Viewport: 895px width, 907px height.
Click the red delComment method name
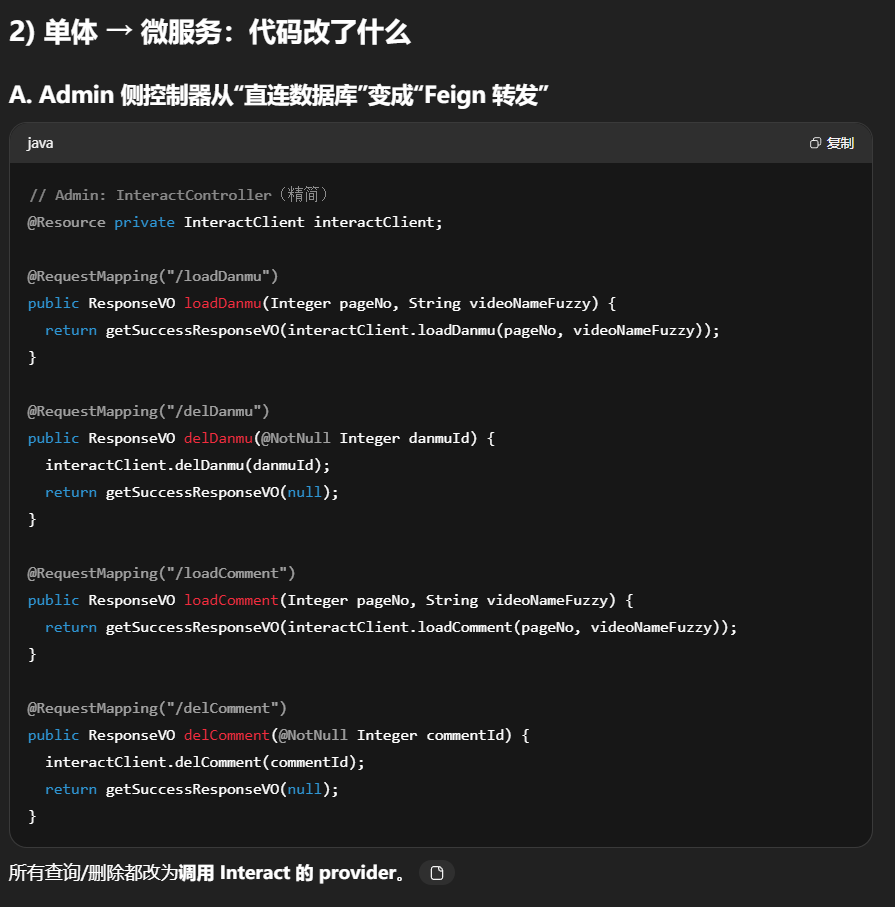pos(227,735)
